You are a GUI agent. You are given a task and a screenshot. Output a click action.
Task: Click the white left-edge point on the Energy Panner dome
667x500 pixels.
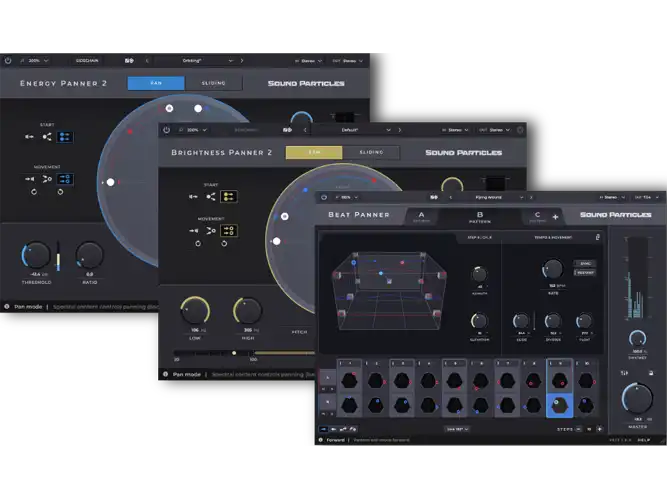111,182
